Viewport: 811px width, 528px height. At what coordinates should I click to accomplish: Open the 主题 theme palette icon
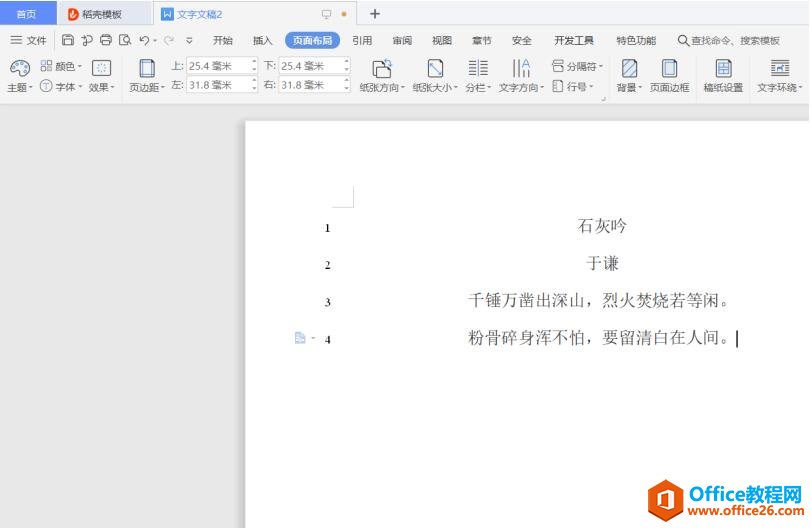(20, 76)
